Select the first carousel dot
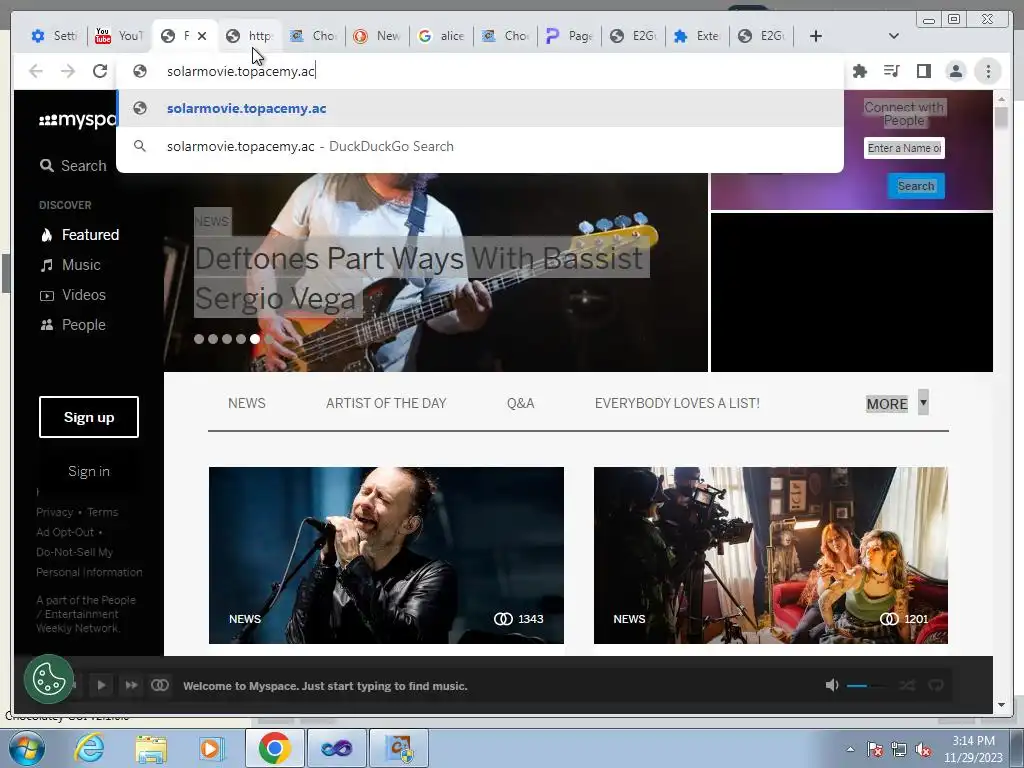 [199, 339]
